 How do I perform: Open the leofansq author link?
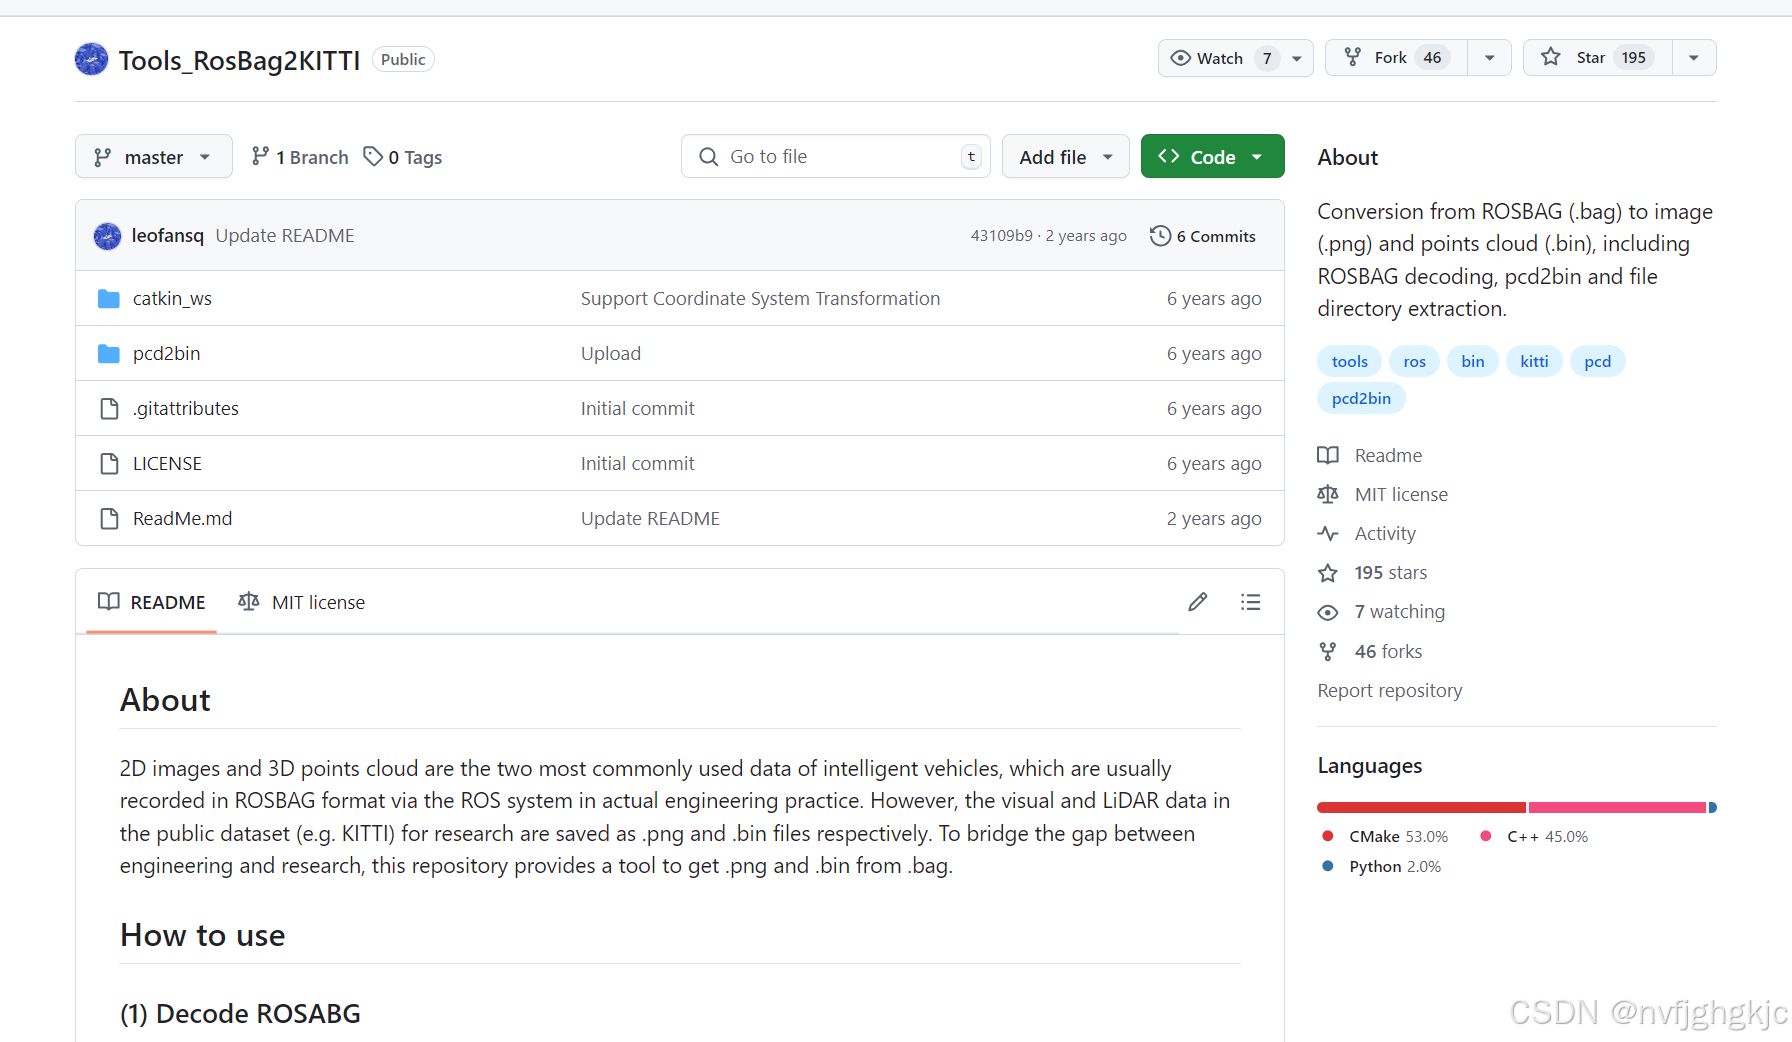pos(168,236)
